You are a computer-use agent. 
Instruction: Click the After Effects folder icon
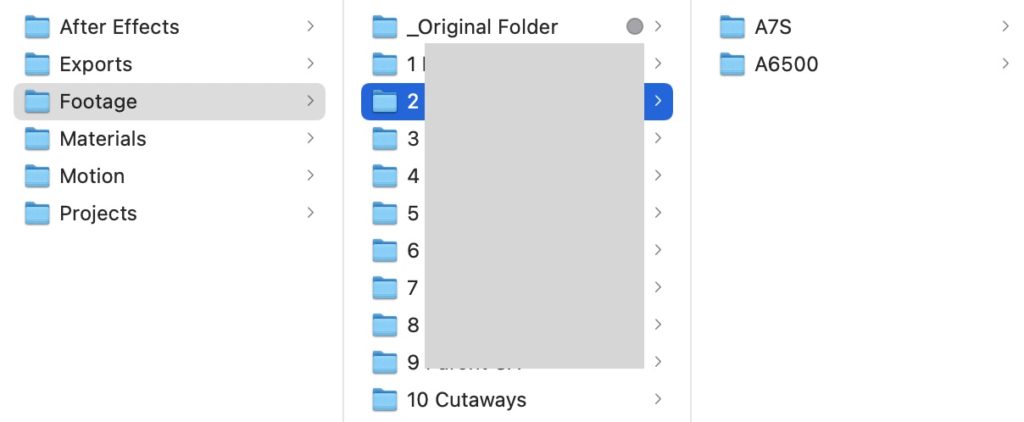pos(37,27)
